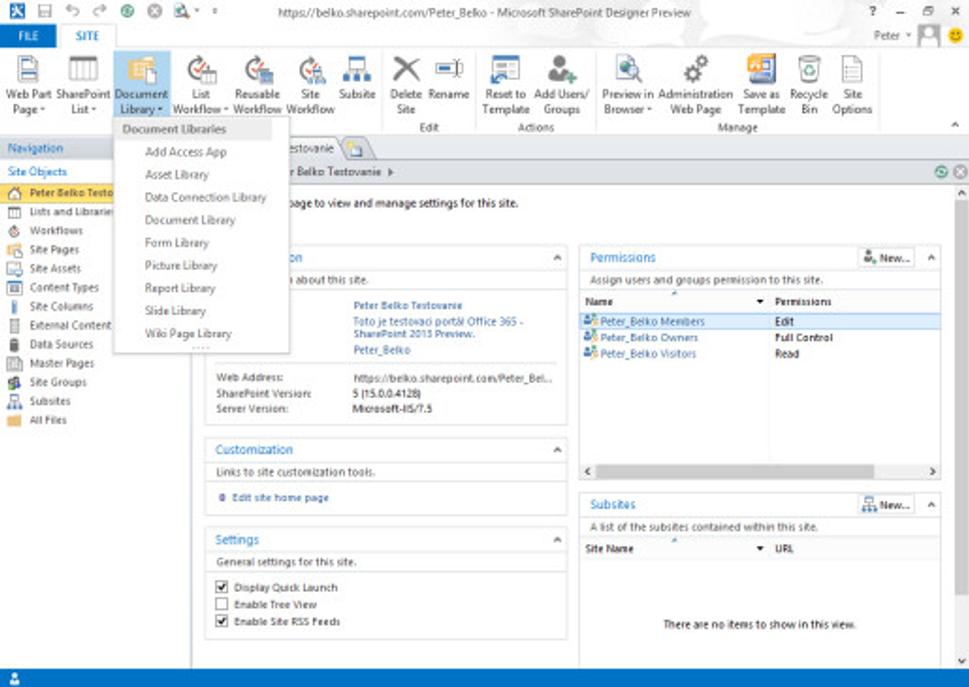Collapse the Site Information section chevron
969x687 pixels.
[x=557, y=258]
